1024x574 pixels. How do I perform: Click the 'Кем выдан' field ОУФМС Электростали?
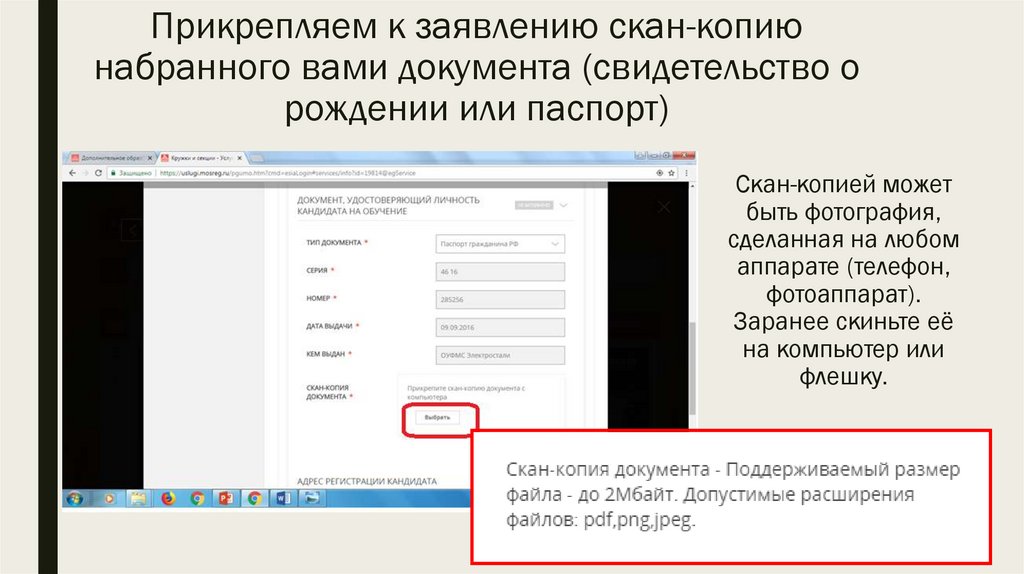click(x=500, y=355)
